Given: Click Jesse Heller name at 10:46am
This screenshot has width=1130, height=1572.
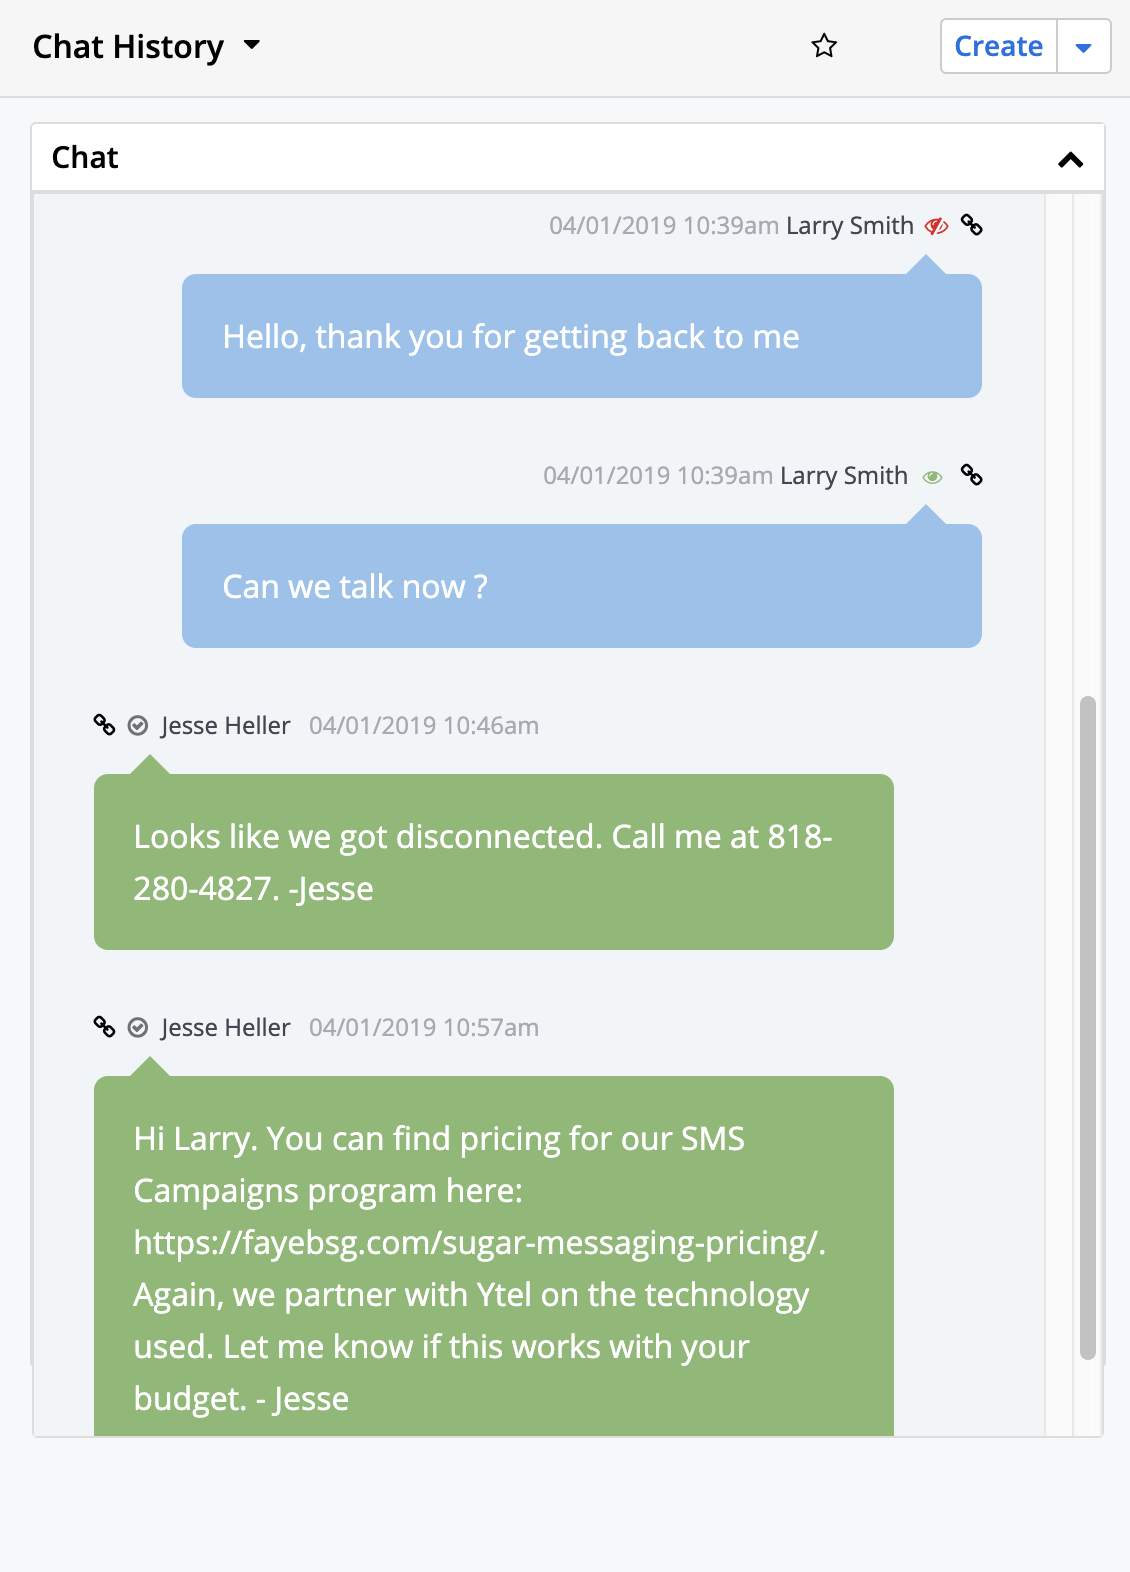Looking at the screenshot, I should (225, 726).
